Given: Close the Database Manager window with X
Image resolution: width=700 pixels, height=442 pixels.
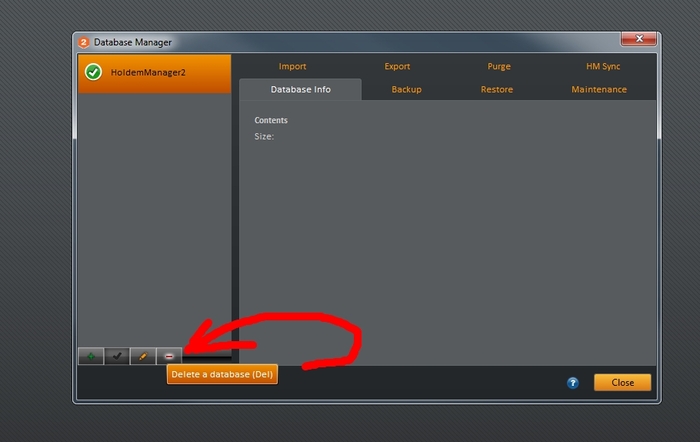Looking at the screenshot, I should click(639, 39).
